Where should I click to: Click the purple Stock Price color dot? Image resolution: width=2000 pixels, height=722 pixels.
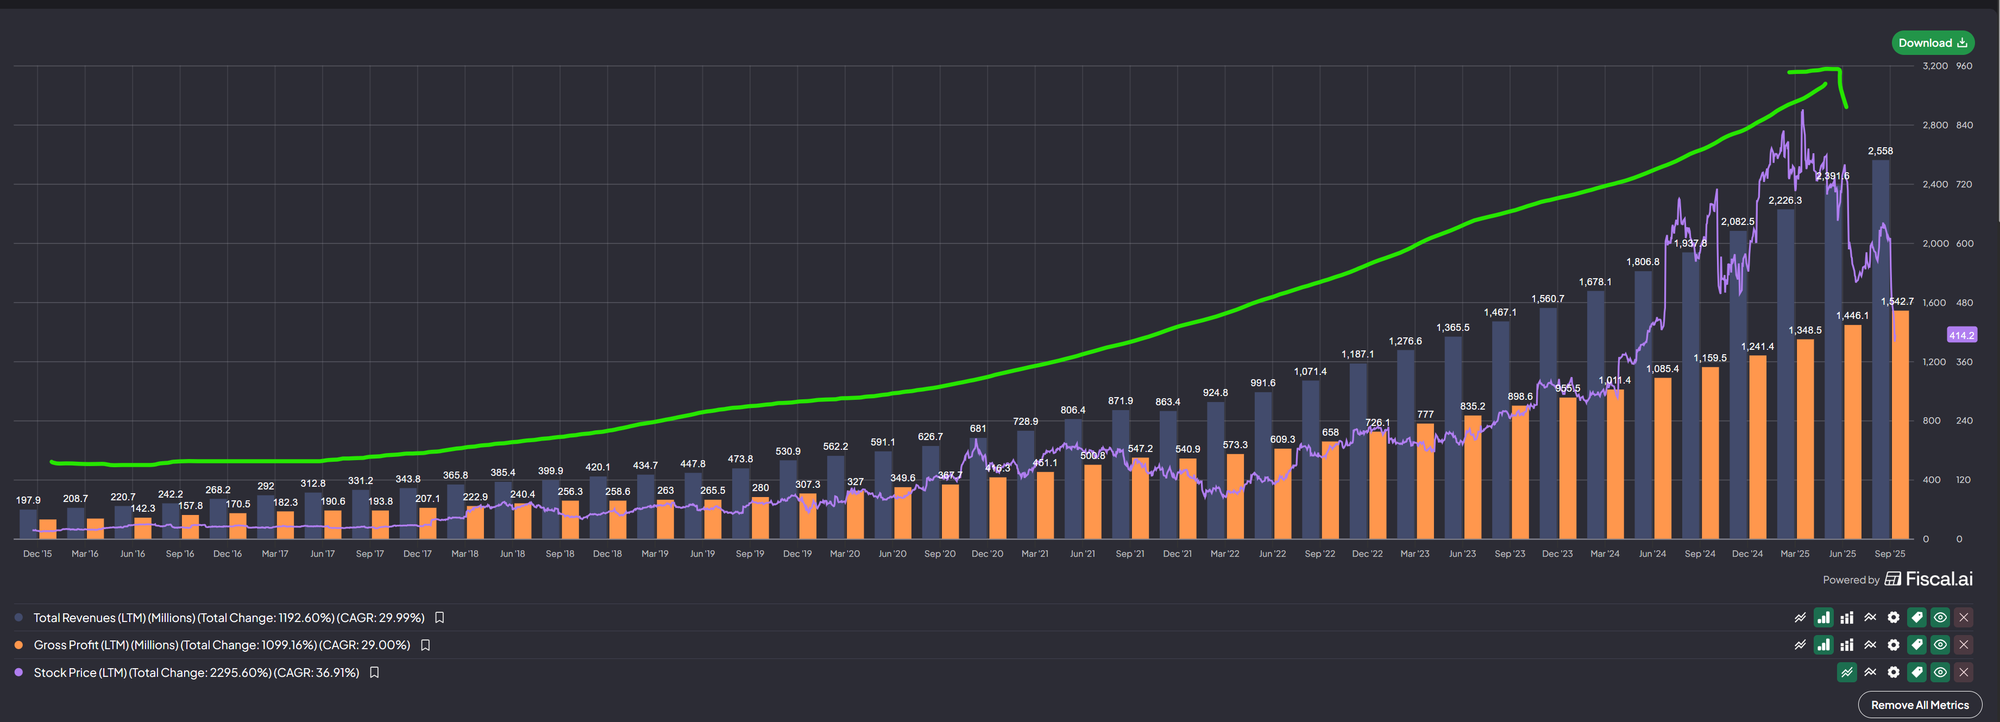click(19, 673)
